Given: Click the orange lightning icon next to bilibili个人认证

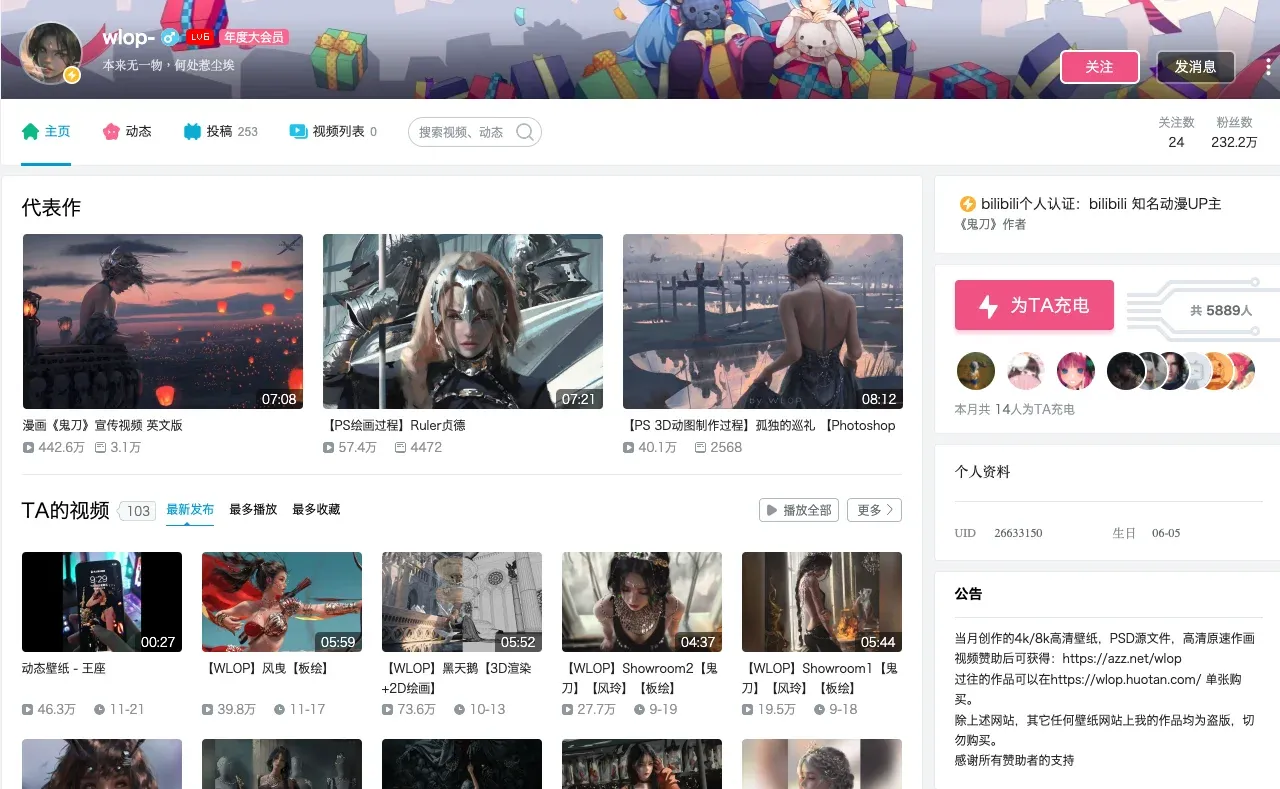Looking at the screenshot, I should [967, 204].
